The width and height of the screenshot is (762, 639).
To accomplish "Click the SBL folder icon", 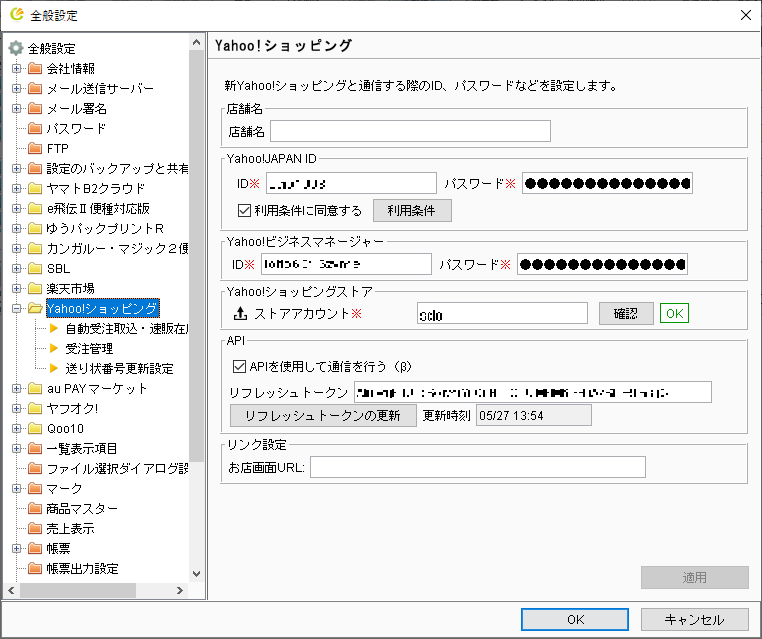I will [35, 268].
